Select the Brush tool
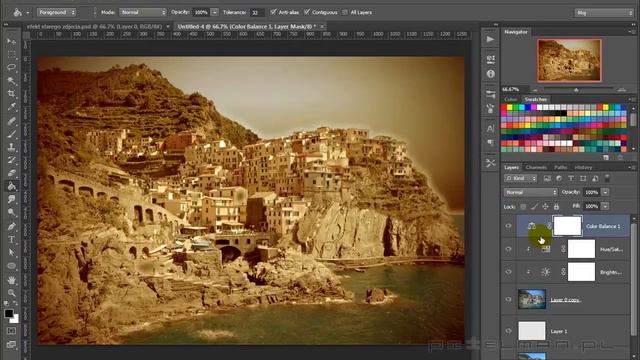 (11, 134)
